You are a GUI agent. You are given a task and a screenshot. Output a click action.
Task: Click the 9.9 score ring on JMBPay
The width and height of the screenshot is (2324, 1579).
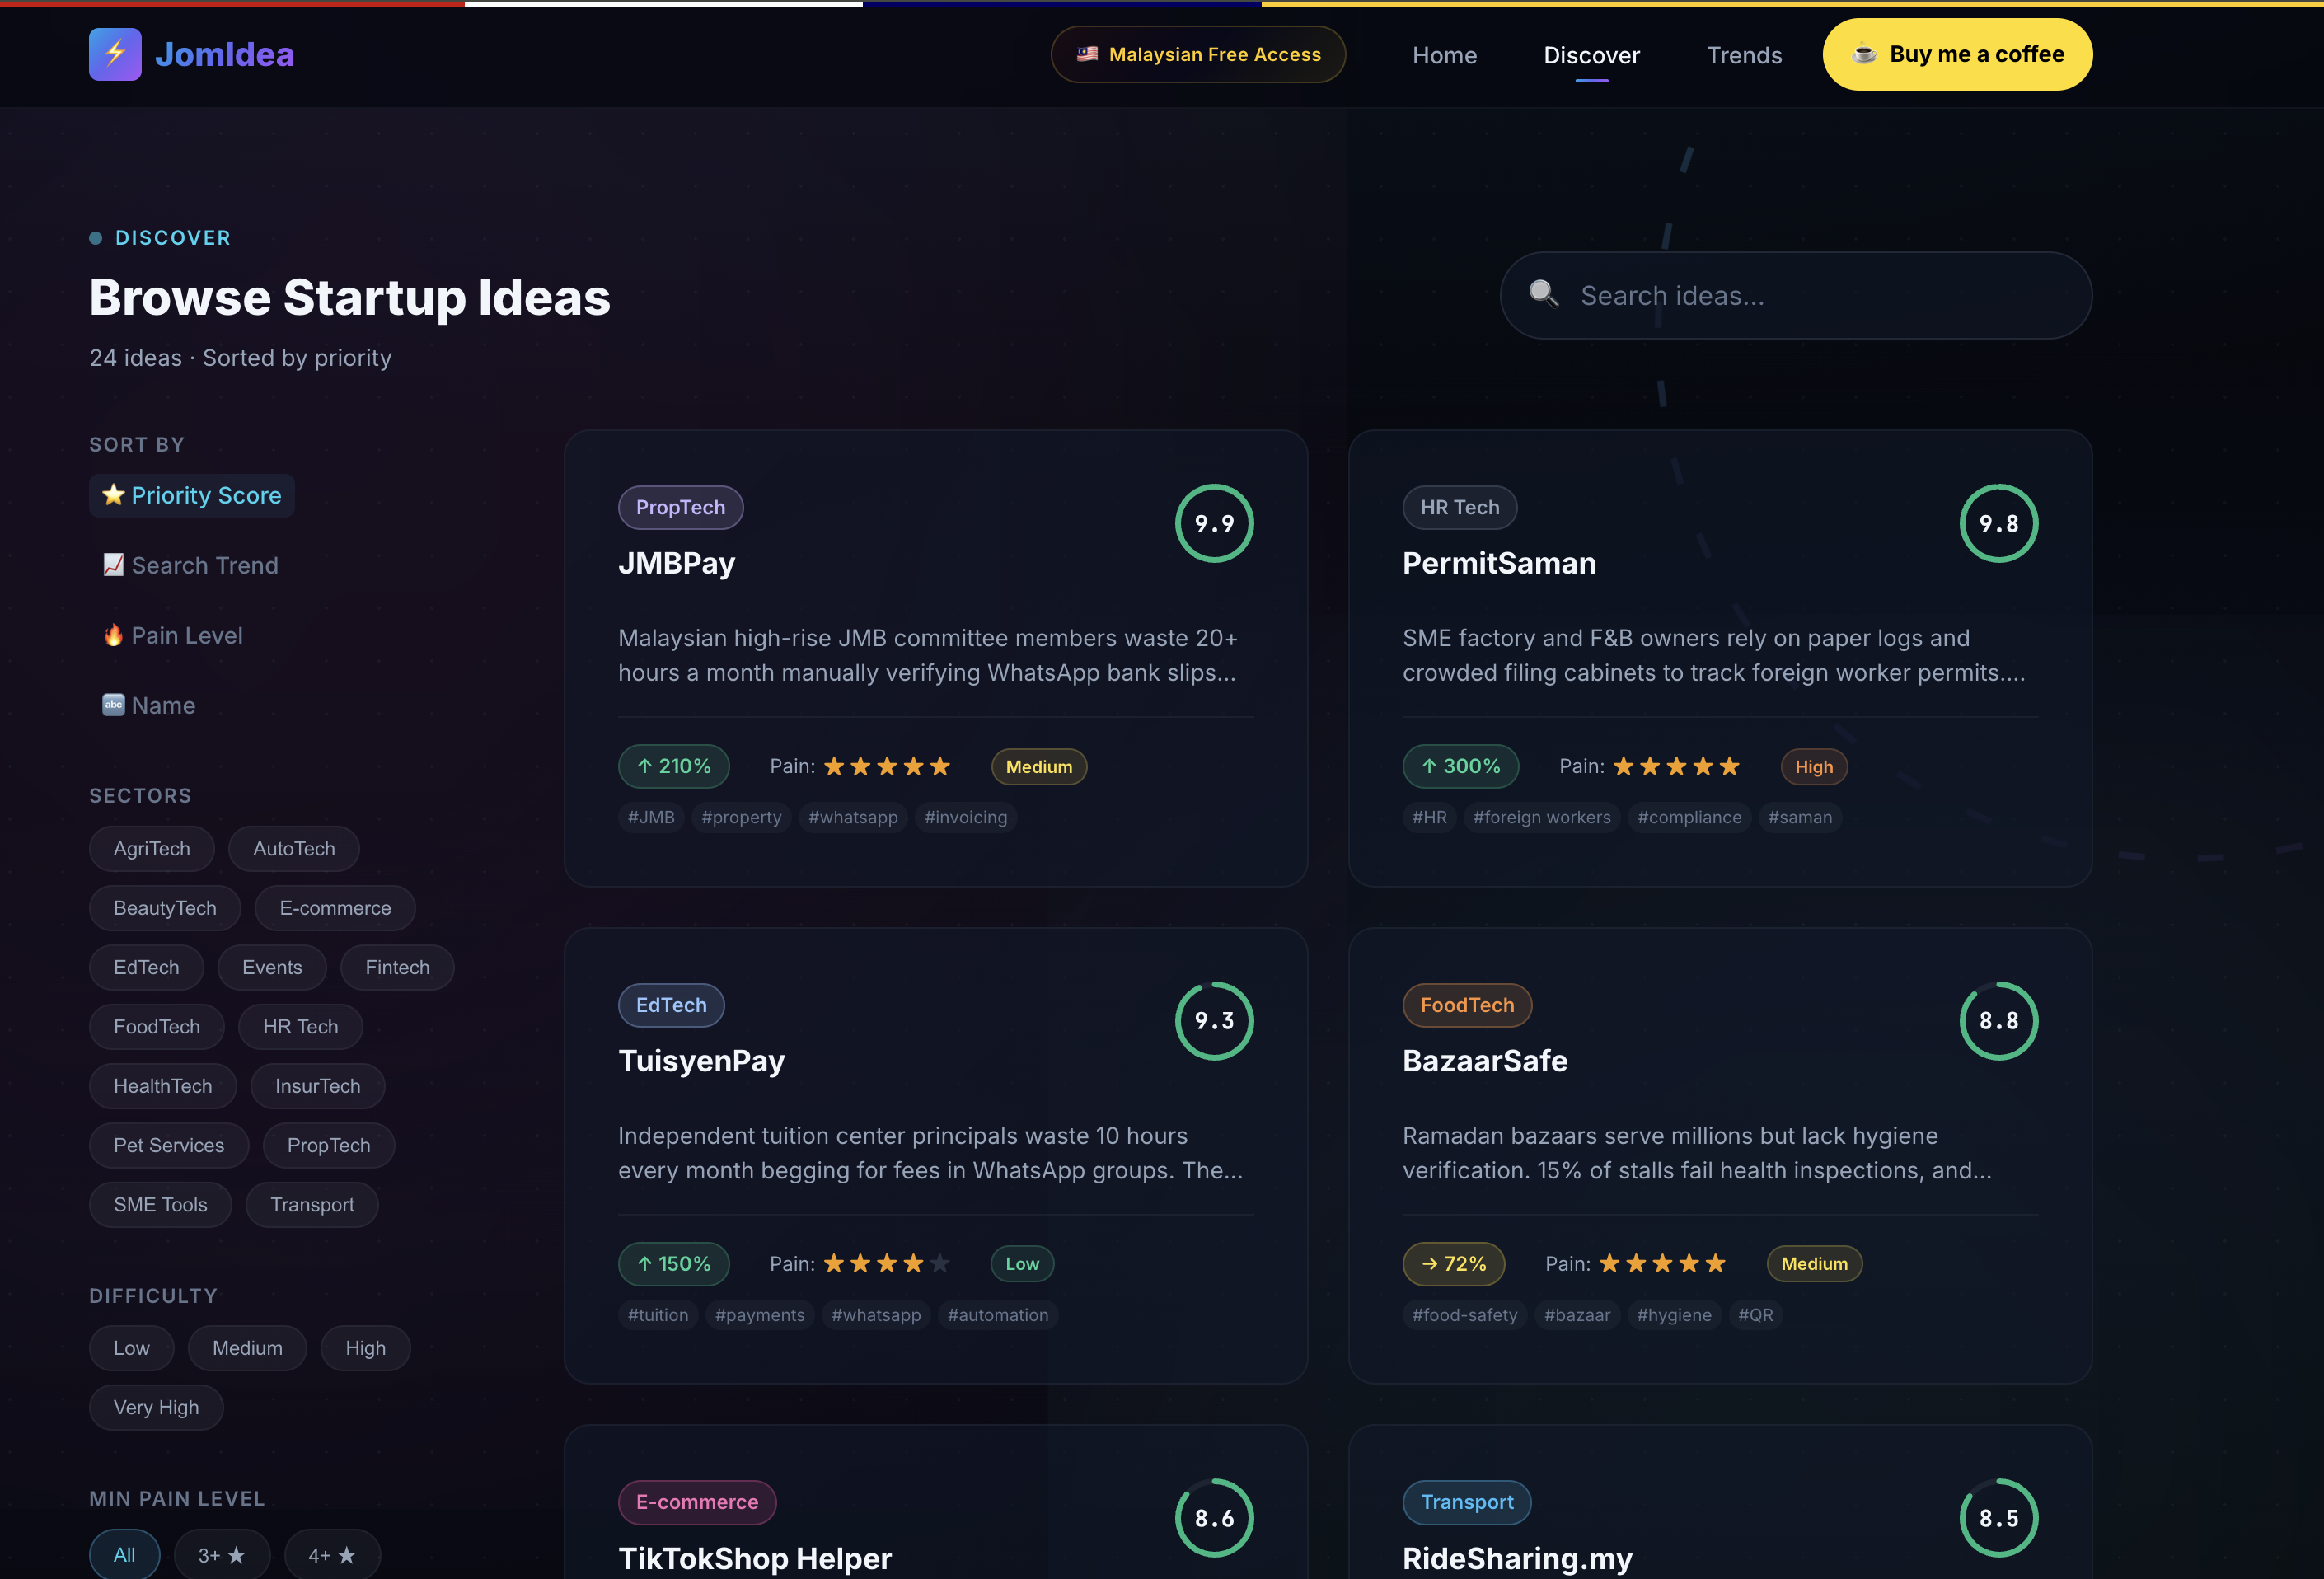click(1214, 523)
